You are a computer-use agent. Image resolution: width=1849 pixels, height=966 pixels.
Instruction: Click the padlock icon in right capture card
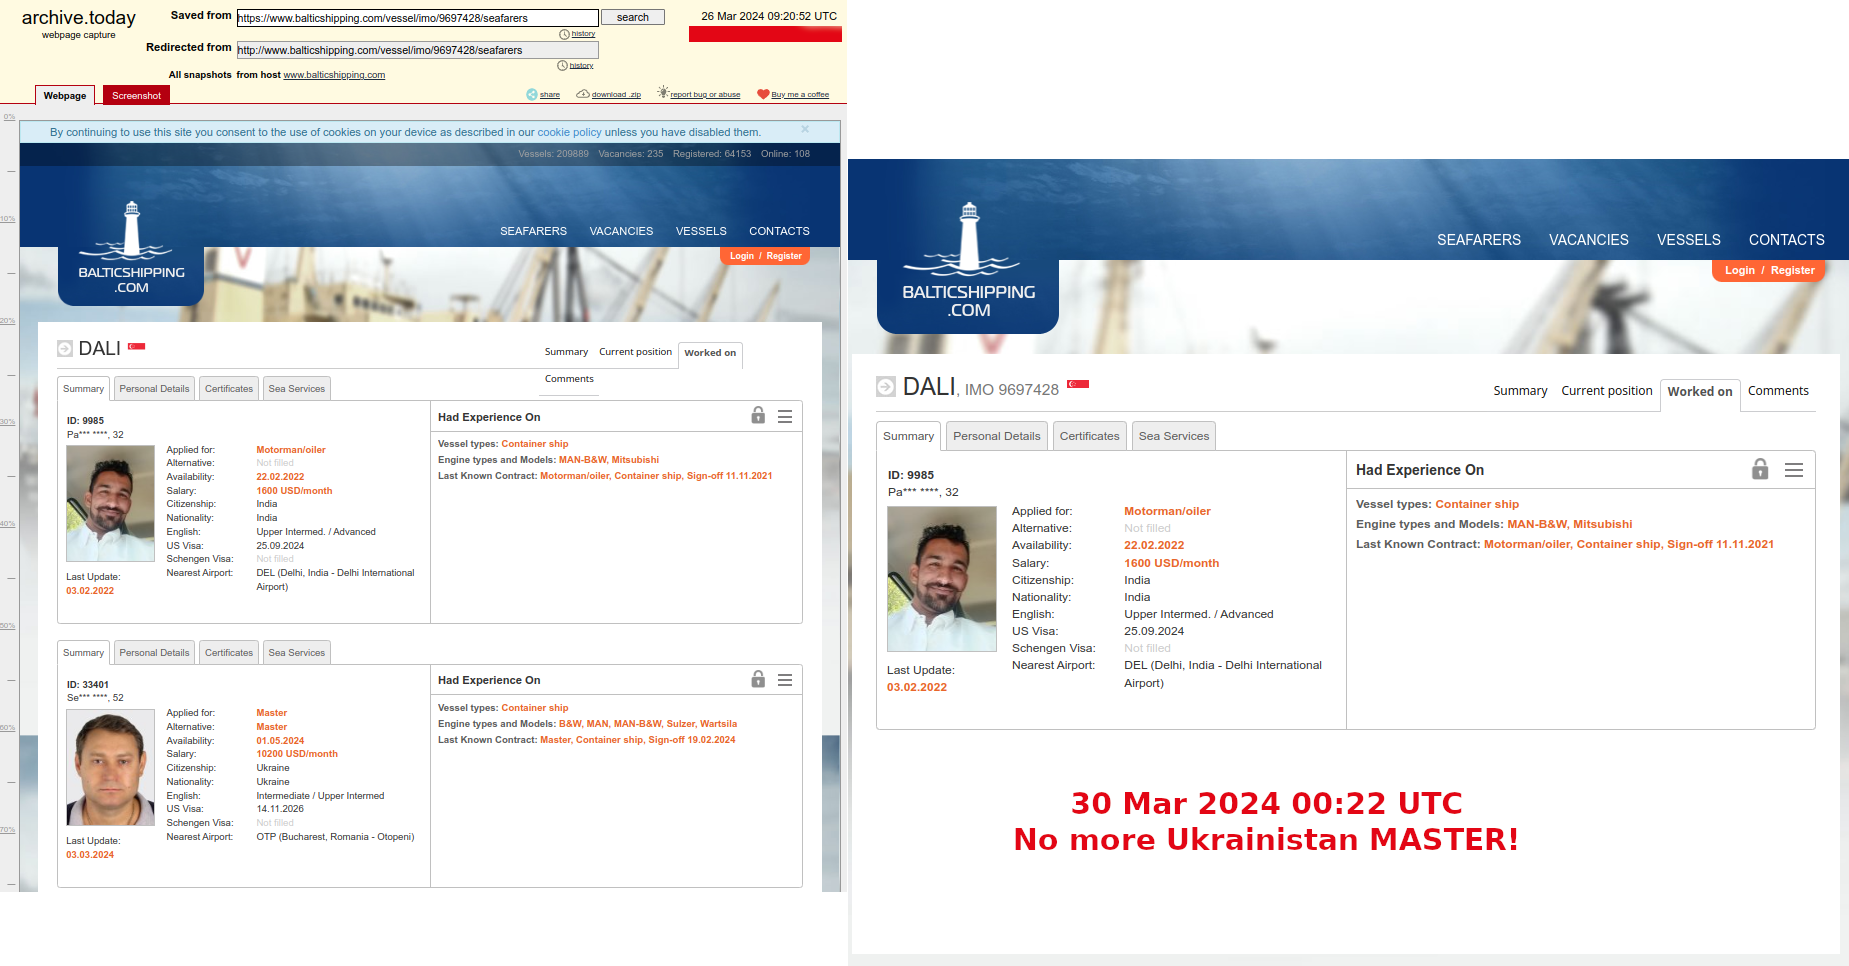[1760, 469]
